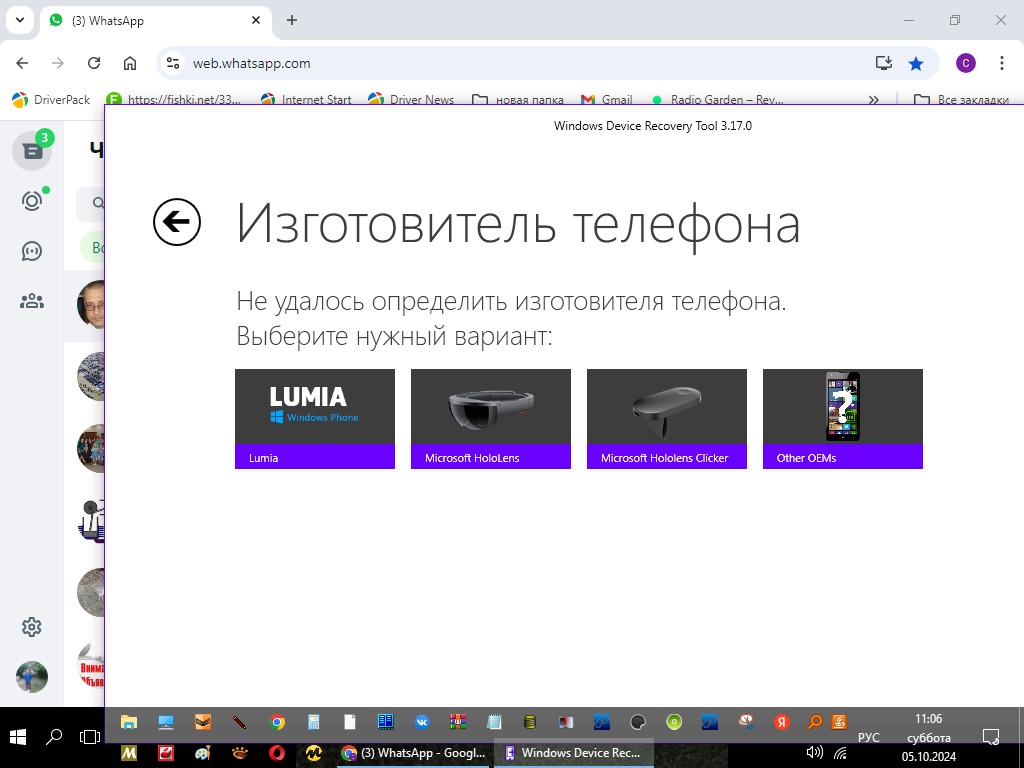The width and height of the screenshot is (1024, 768).
Task: Select the Lumia manufacturer tile
Action: point(315,419)
